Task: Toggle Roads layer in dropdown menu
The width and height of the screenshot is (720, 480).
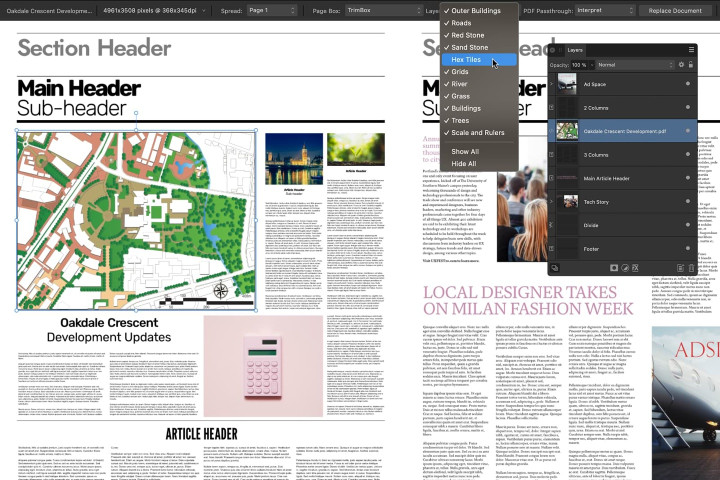Action: [479, 23]
